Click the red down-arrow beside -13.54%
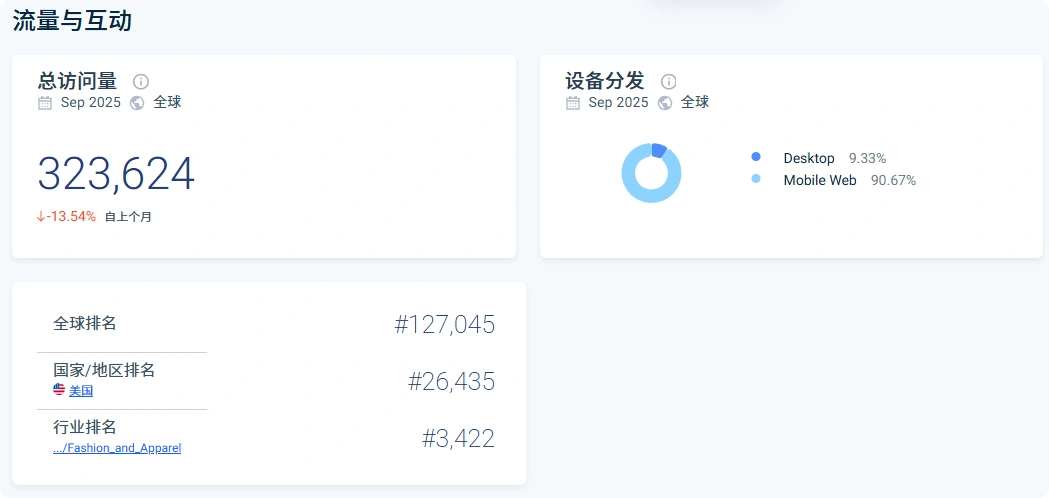 click(x=41, y=216)
